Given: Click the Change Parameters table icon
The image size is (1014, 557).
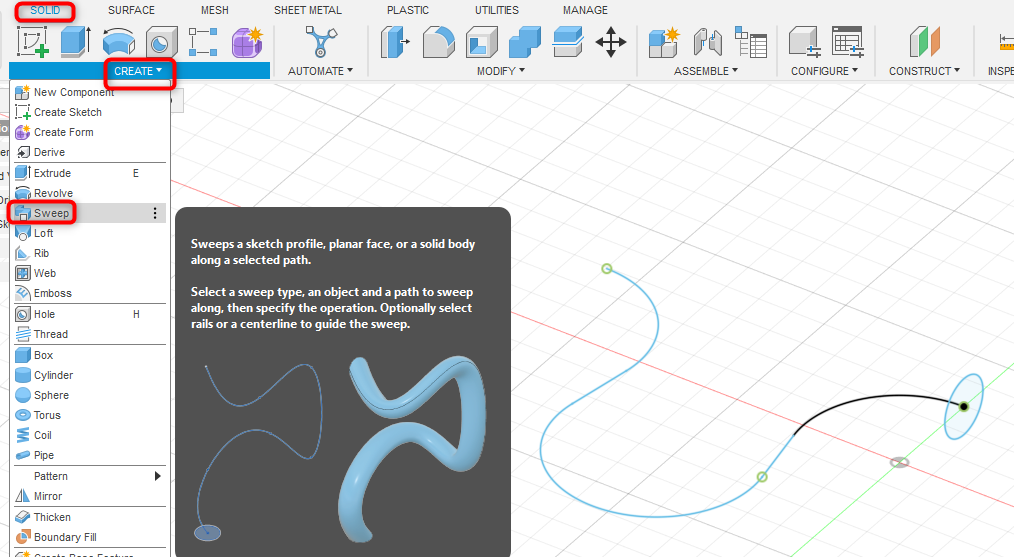Looking at the screenshot, I should pos(848,42).
